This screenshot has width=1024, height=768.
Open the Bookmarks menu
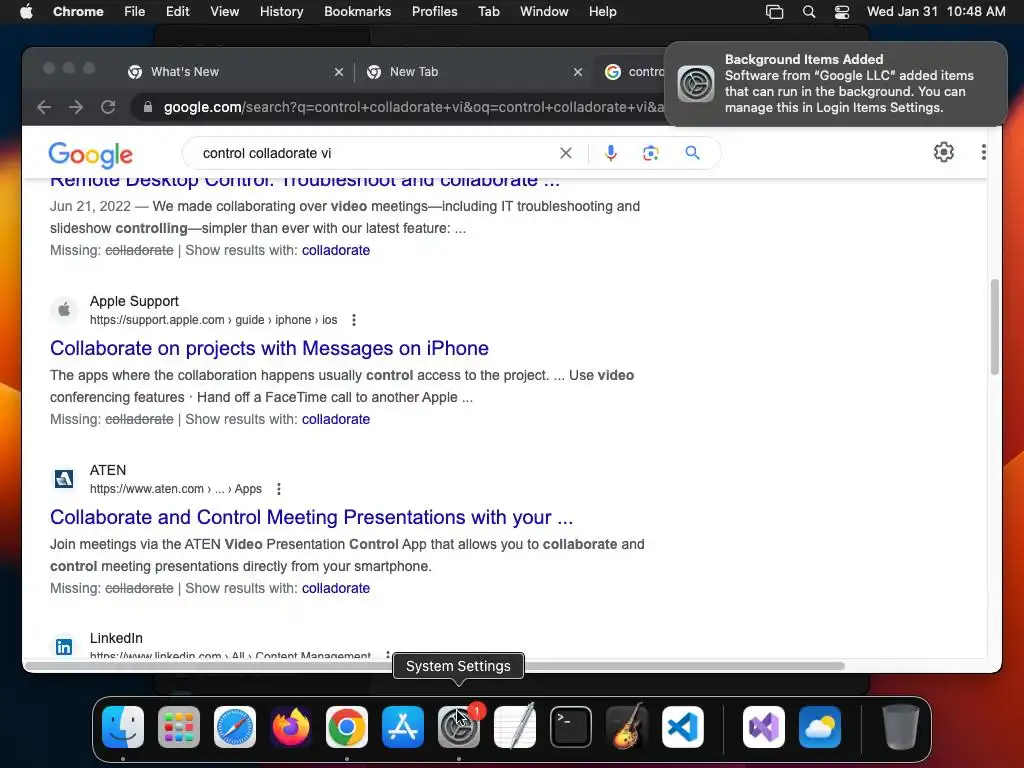click(357, 11)
